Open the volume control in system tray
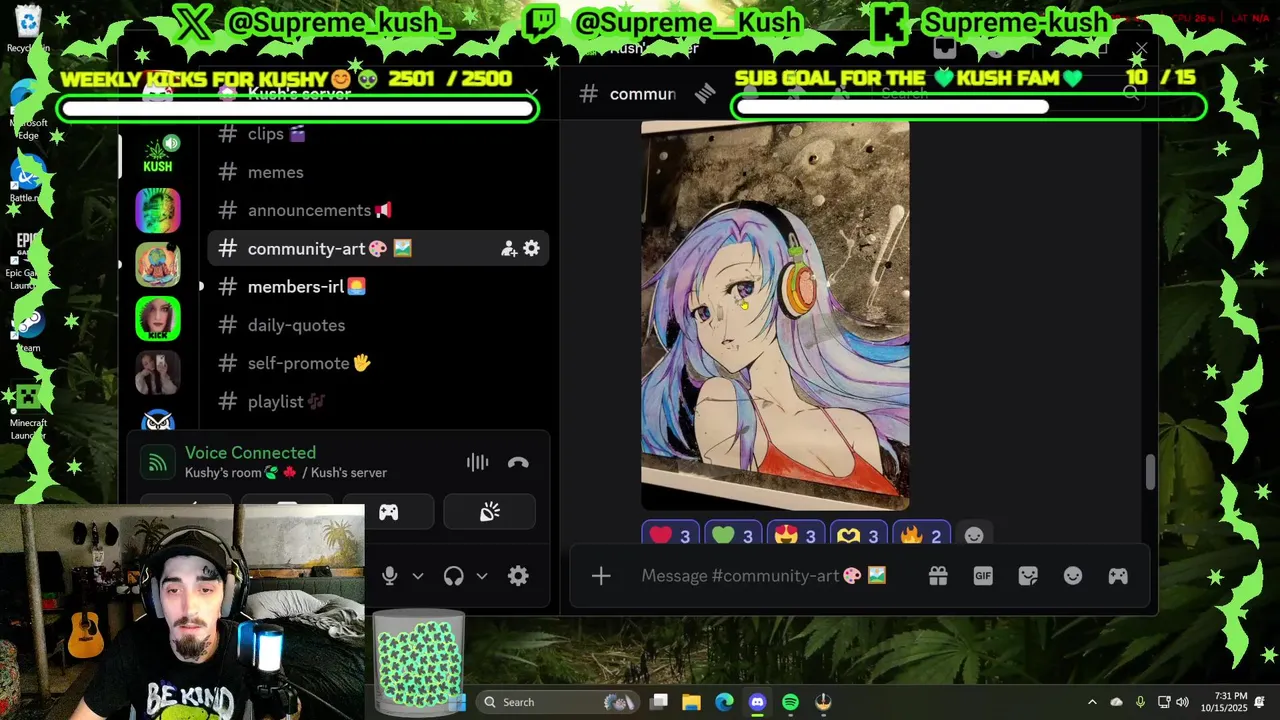 (x=1183, y=702)
